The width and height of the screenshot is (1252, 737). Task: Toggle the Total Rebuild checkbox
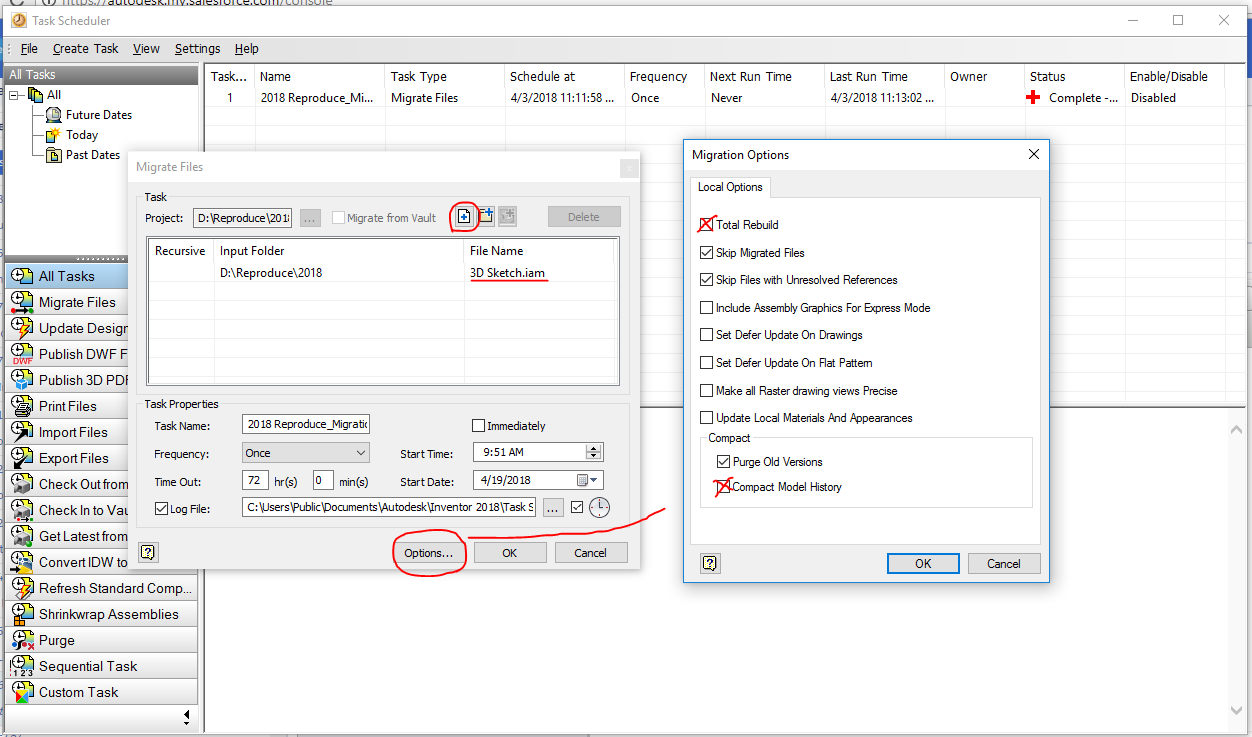(x=707, y=225)
